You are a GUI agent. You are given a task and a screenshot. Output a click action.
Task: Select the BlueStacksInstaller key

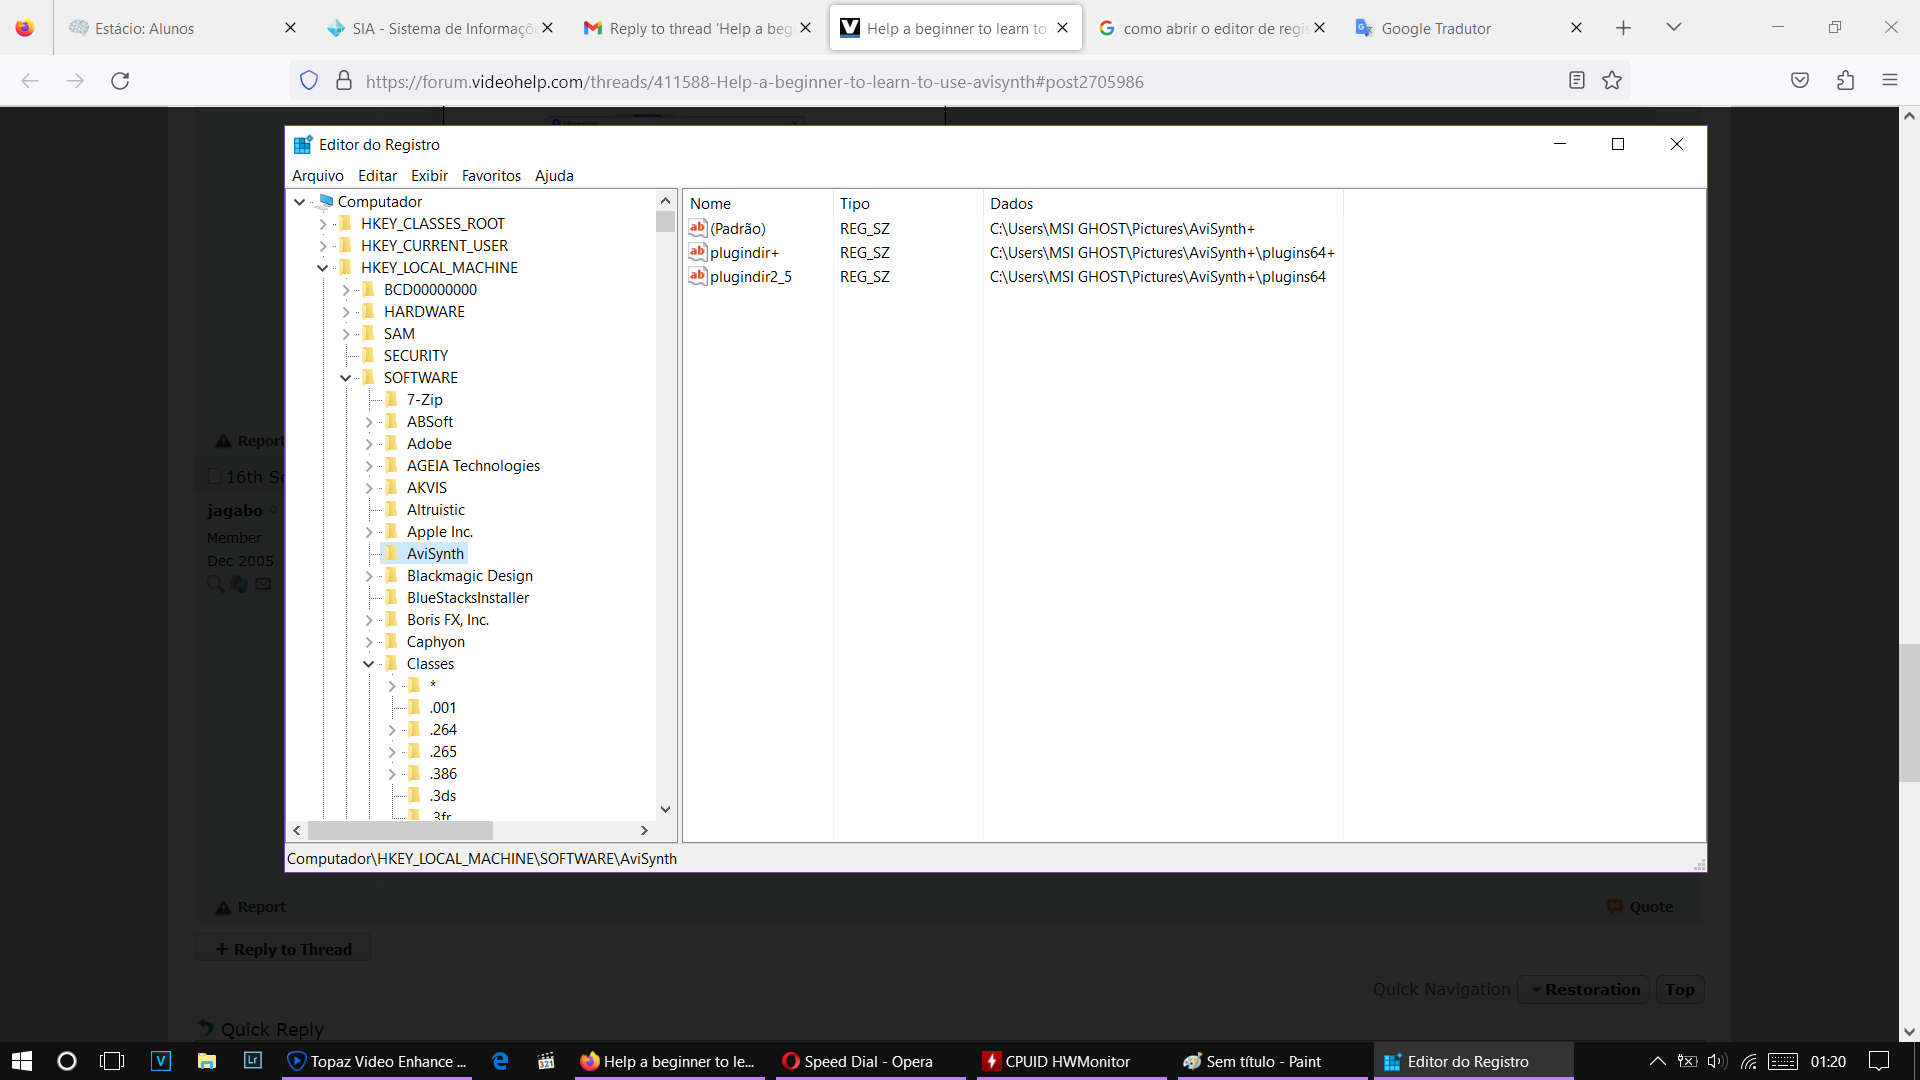tap(467, 598)
